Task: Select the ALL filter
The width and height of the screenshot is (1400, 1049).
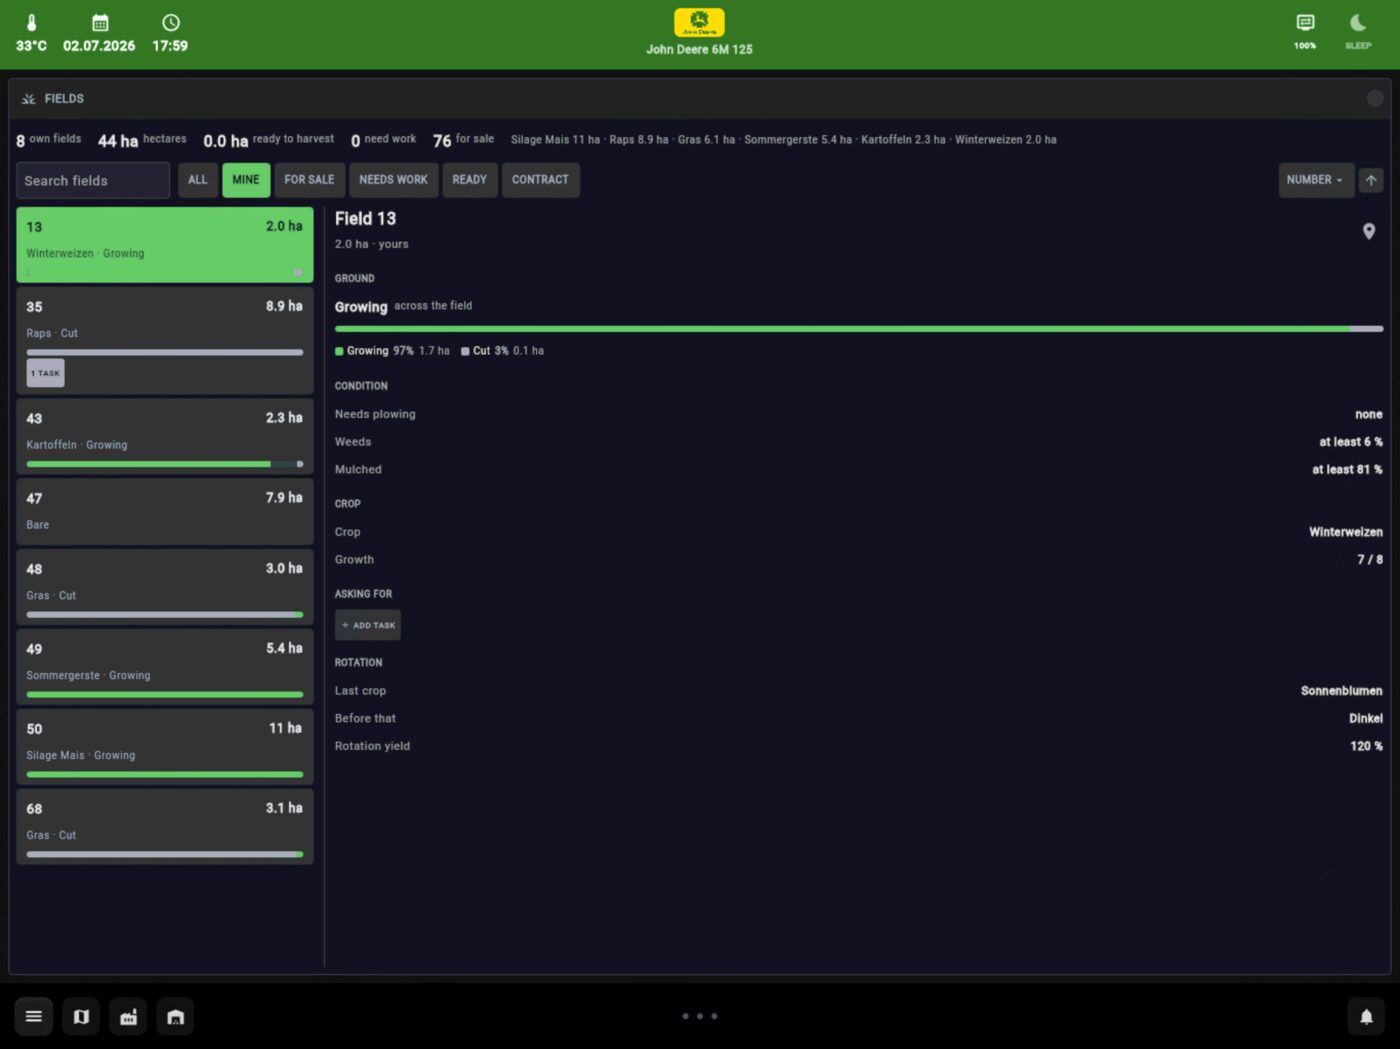Action: (198, 180)
